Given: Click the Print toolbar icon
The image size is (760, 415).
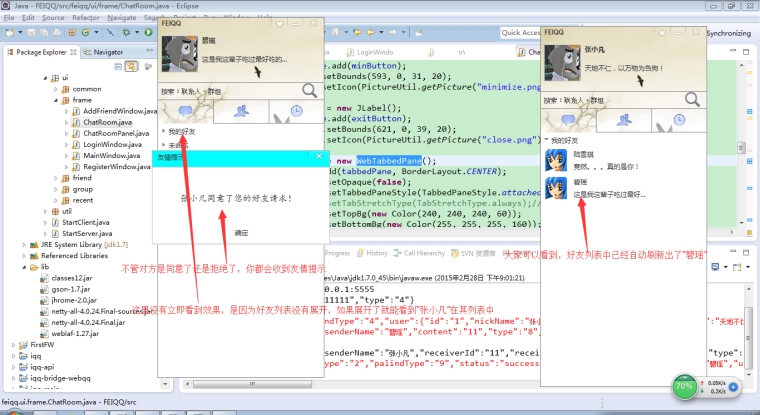Looking at the screenshot, I should pyautogui.click(x=57, y=32).
